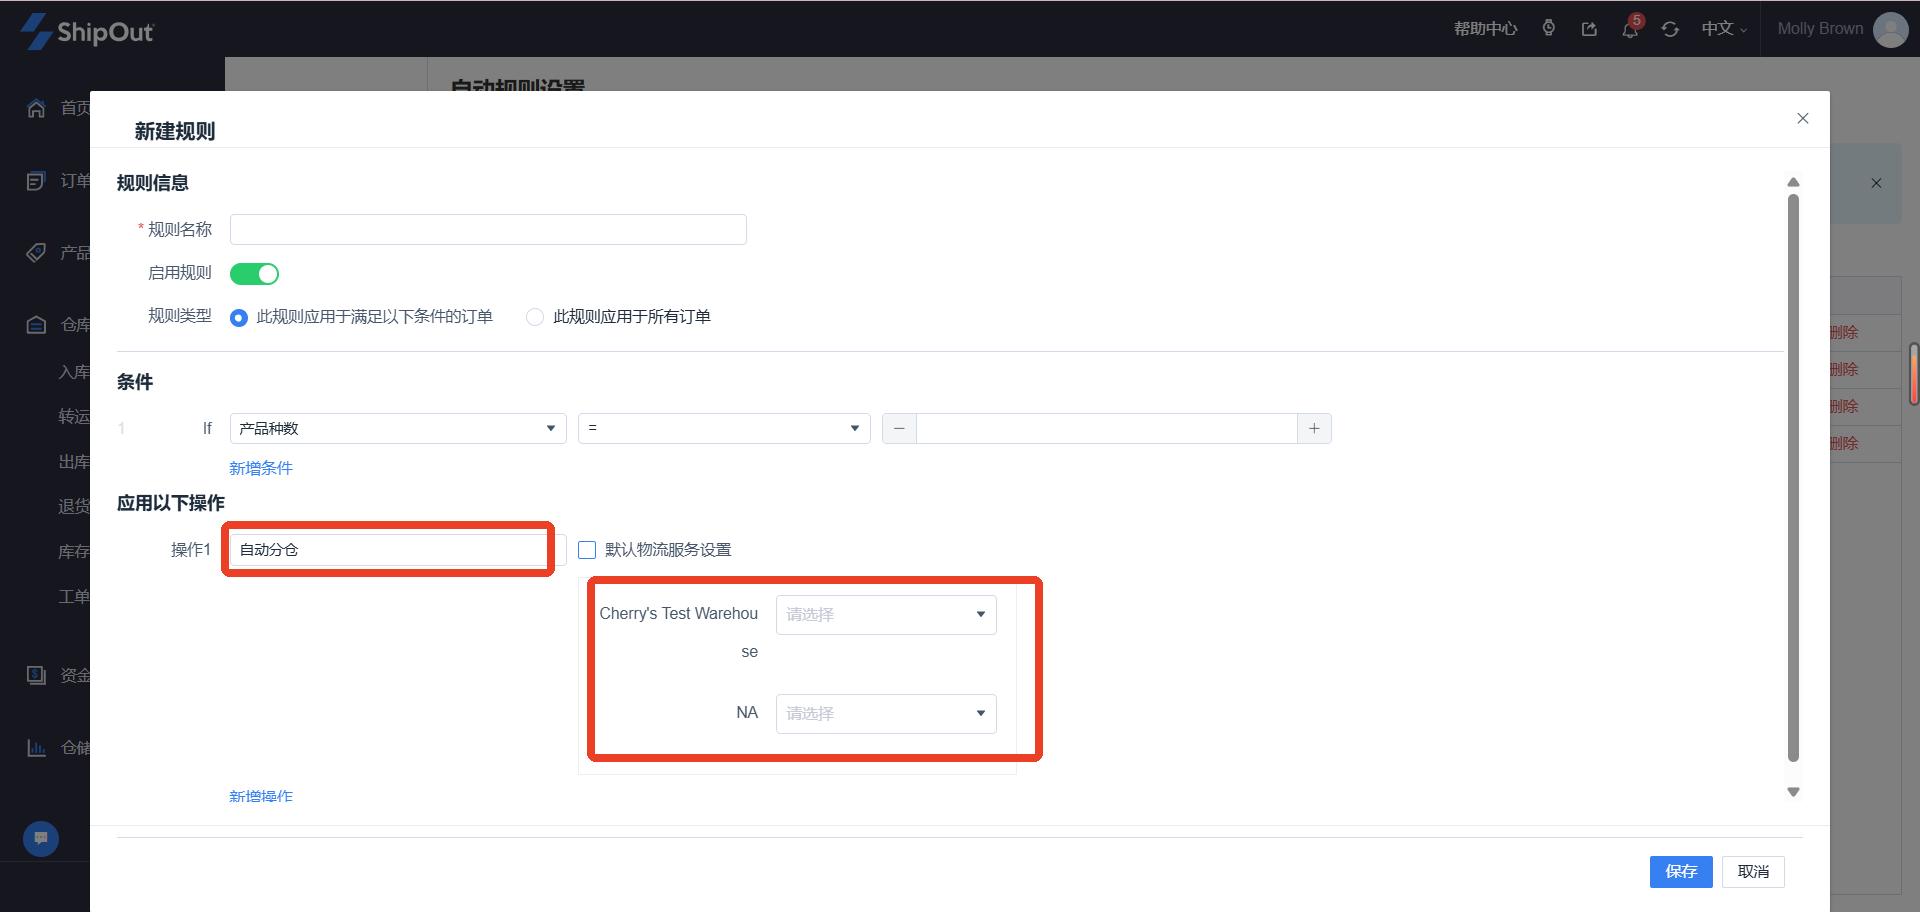
Task: Click the product tag icon in sidebar
Action: click(36, 252)
